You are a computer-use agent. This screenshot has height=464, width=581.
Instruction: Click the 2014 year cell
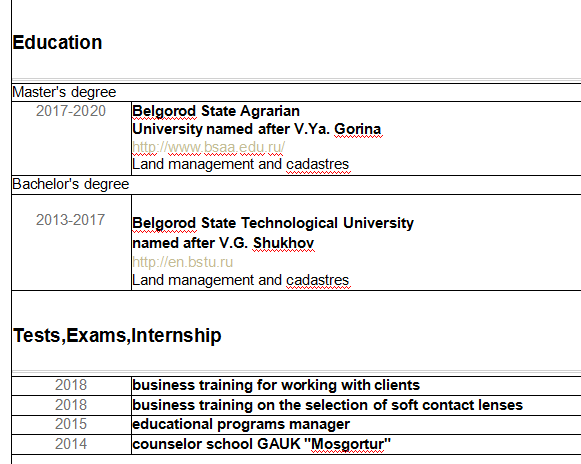pyautogui.click(x=71, y=444)
